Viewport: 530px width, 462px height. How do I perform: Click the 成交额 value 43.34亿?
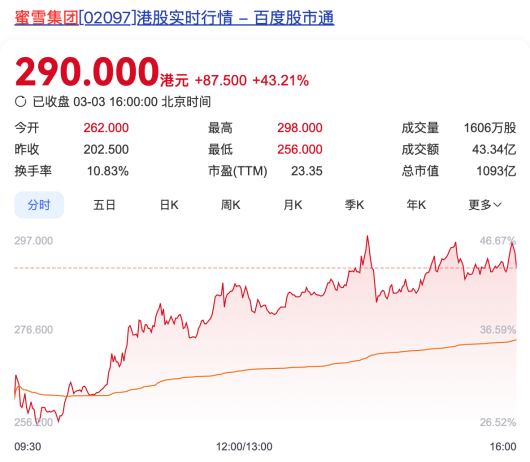click(x=494, y=149)
